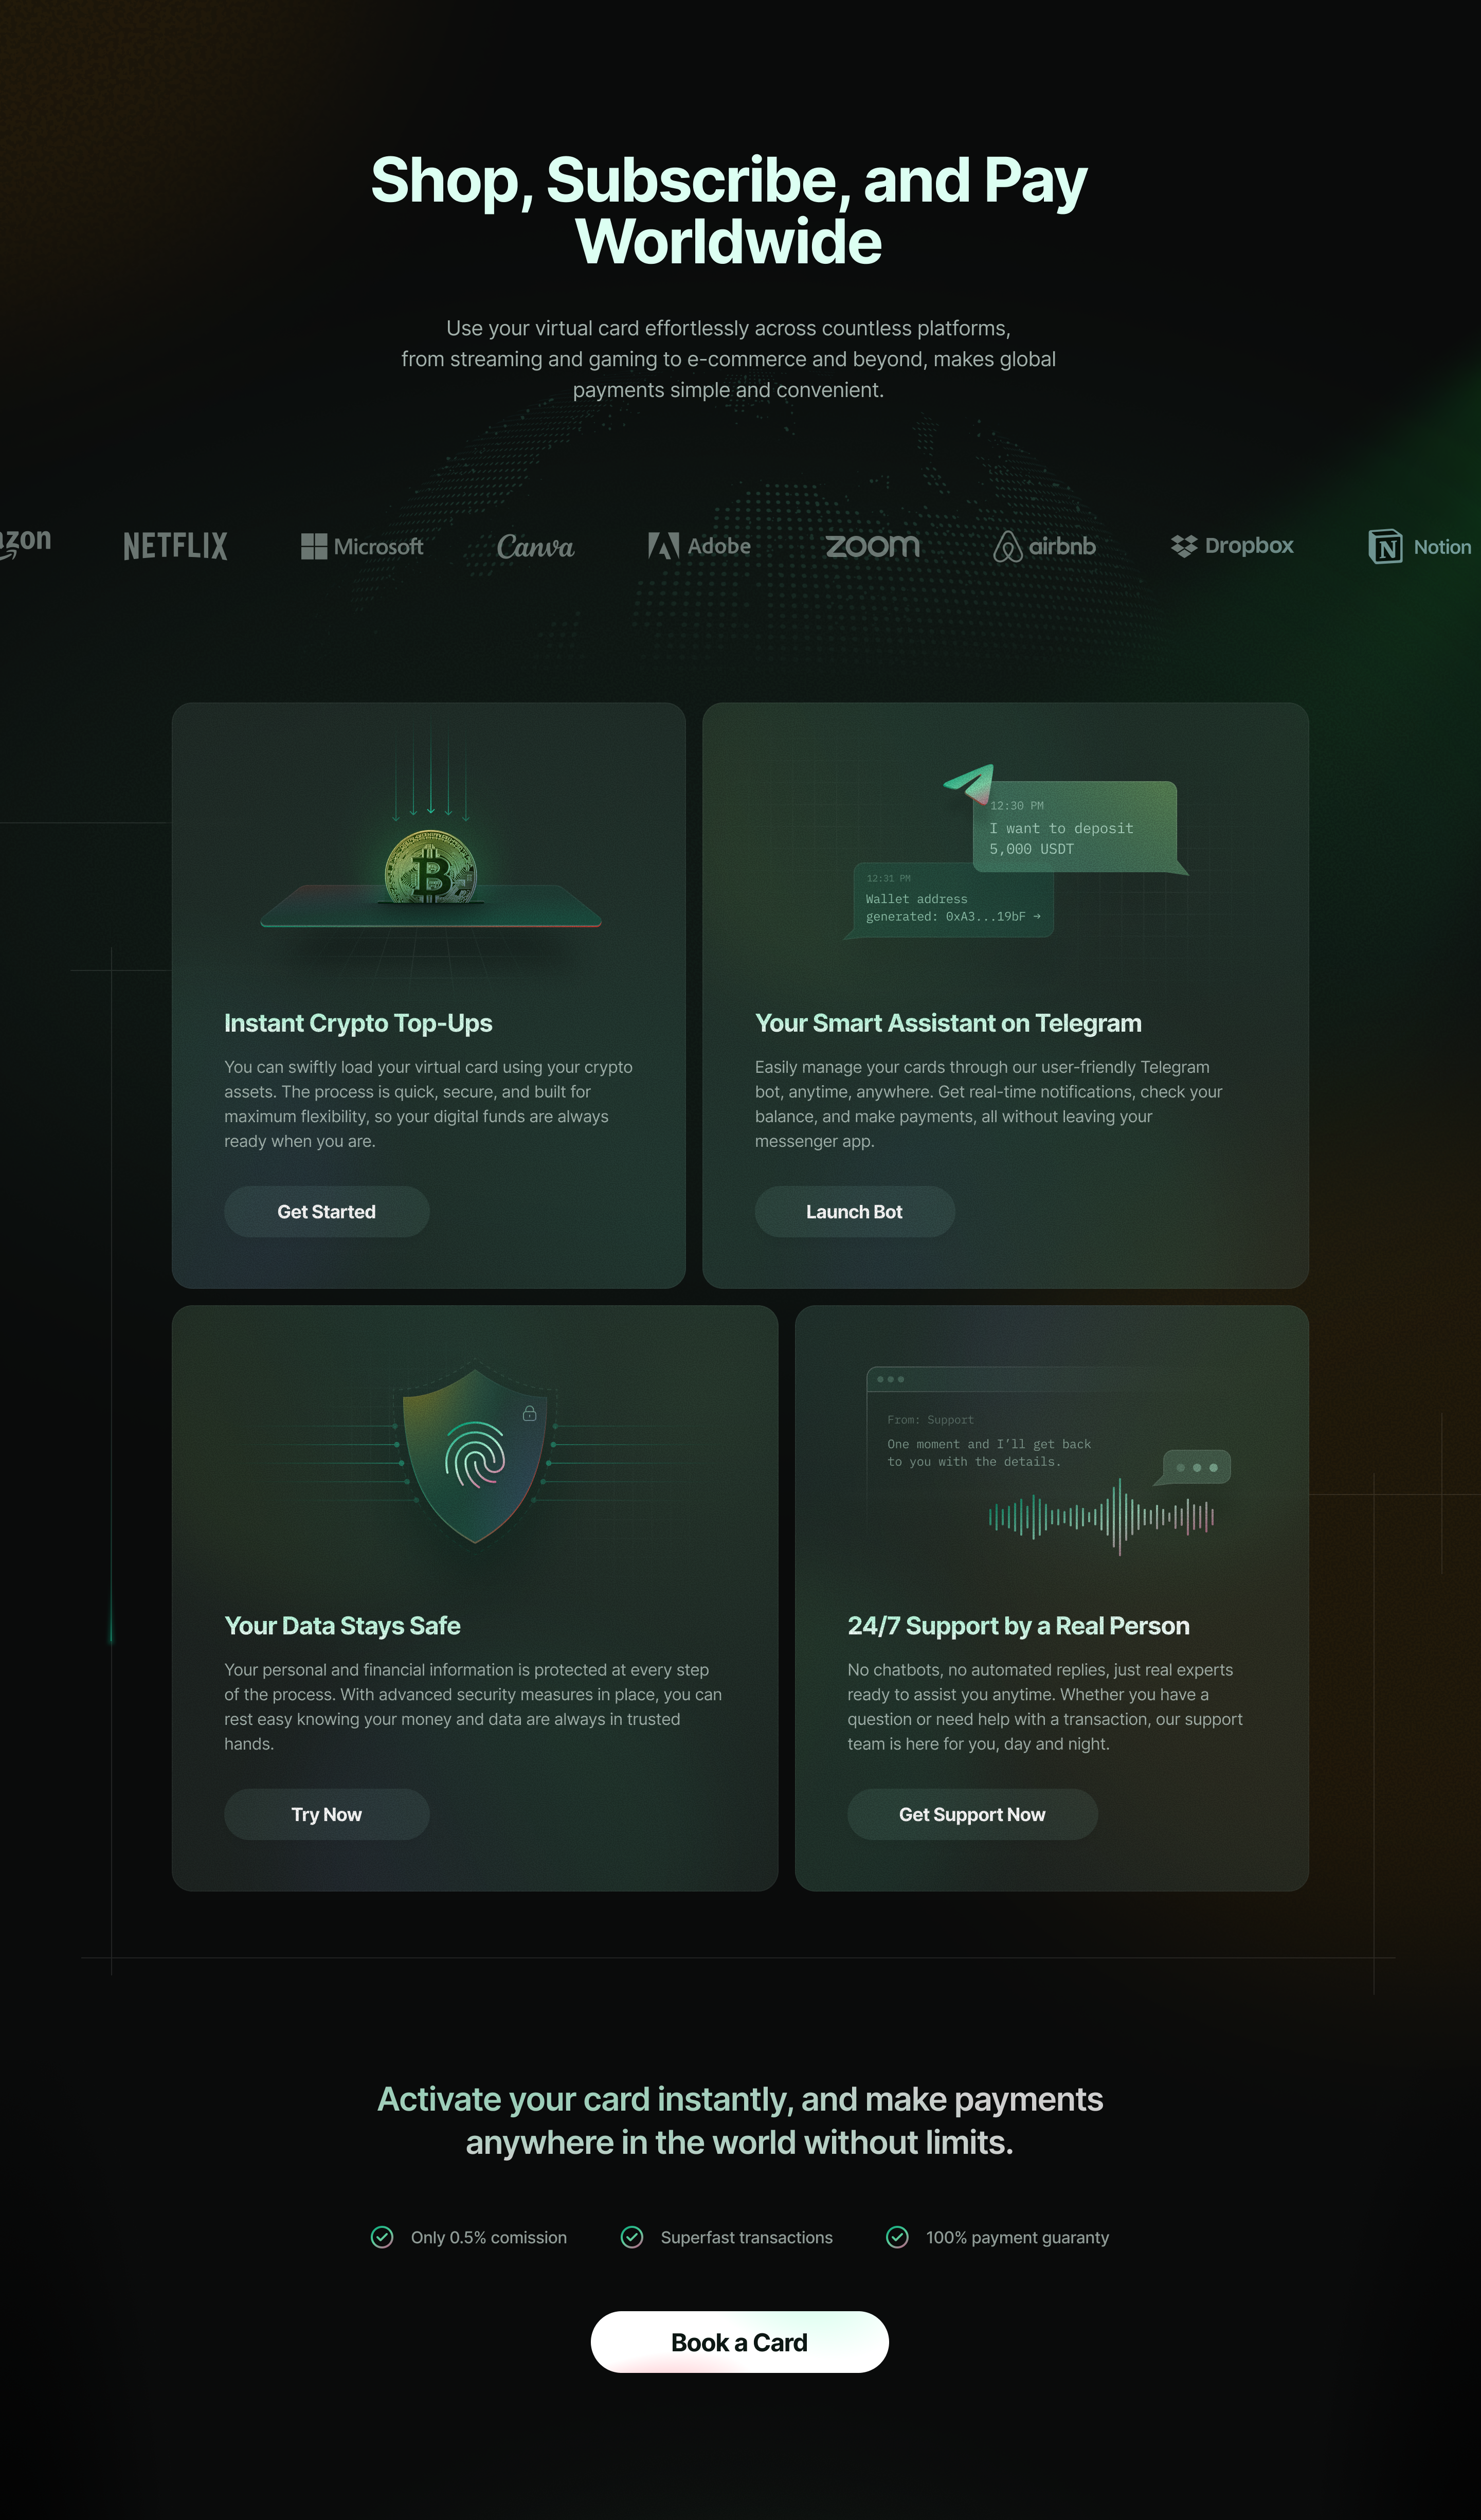Image resolution: width=1481 pixels, height=2520 pixels.
Task: Launch the Telegram bot via Launch Bot
Action: tap(854, 1211)
